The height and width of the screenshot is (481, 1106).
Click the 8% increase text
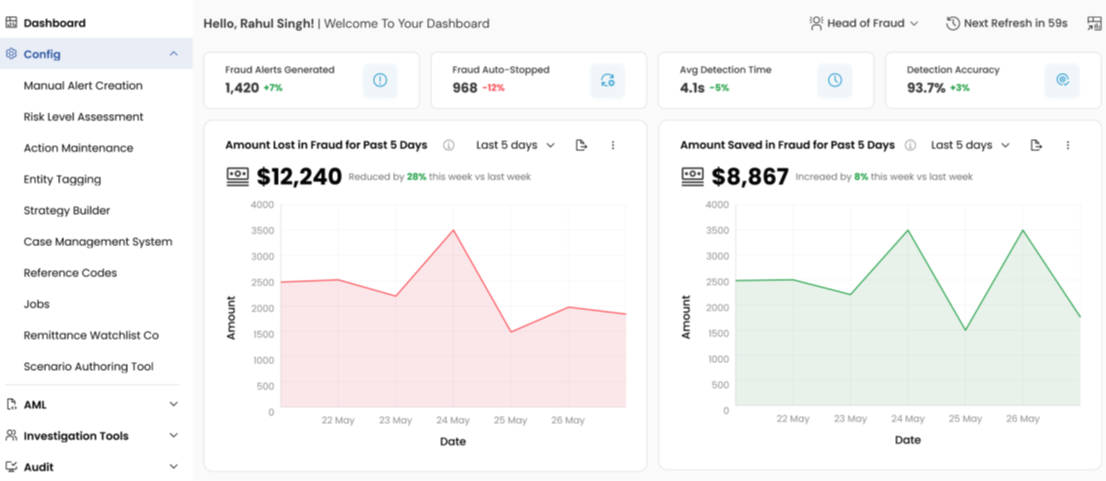pyautogui.click(x=861, y=177)
